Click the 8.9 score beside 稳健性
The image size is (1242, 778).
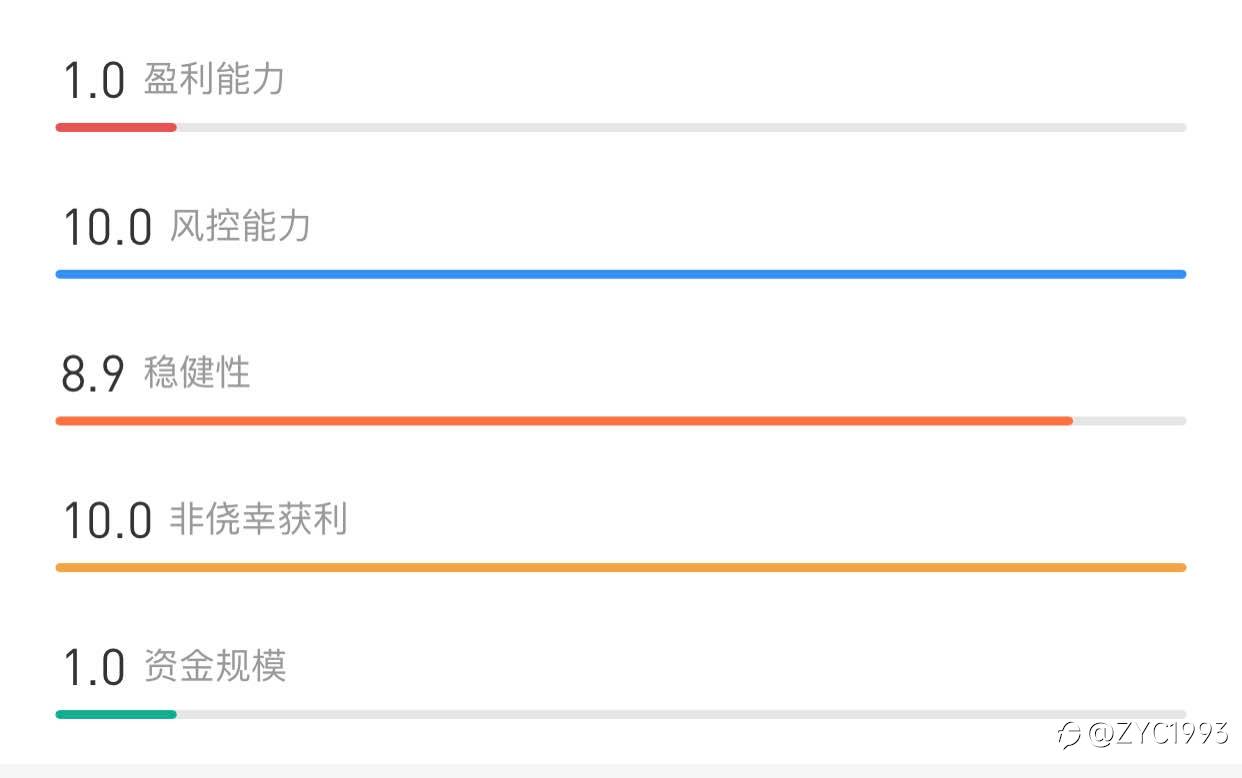[x=93, y=375]
